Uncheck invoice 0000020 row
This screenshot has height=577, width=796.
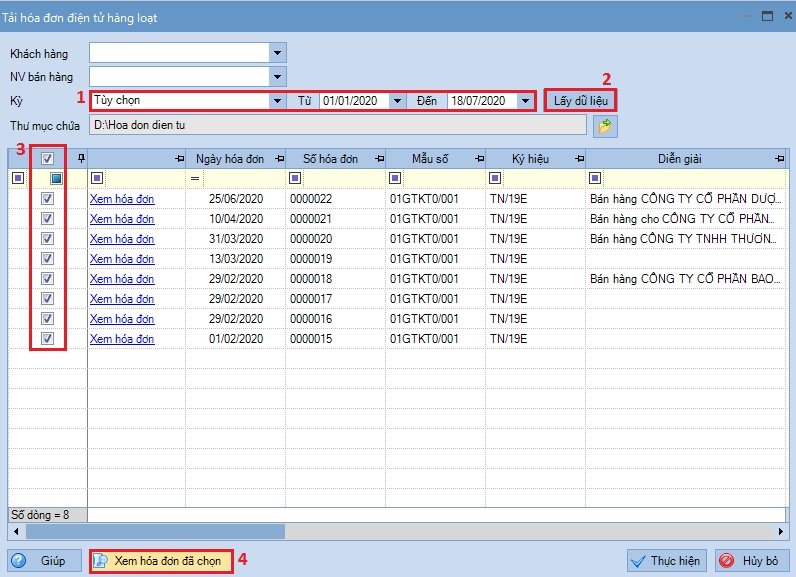pyautogui.click(x=47, y=239)
